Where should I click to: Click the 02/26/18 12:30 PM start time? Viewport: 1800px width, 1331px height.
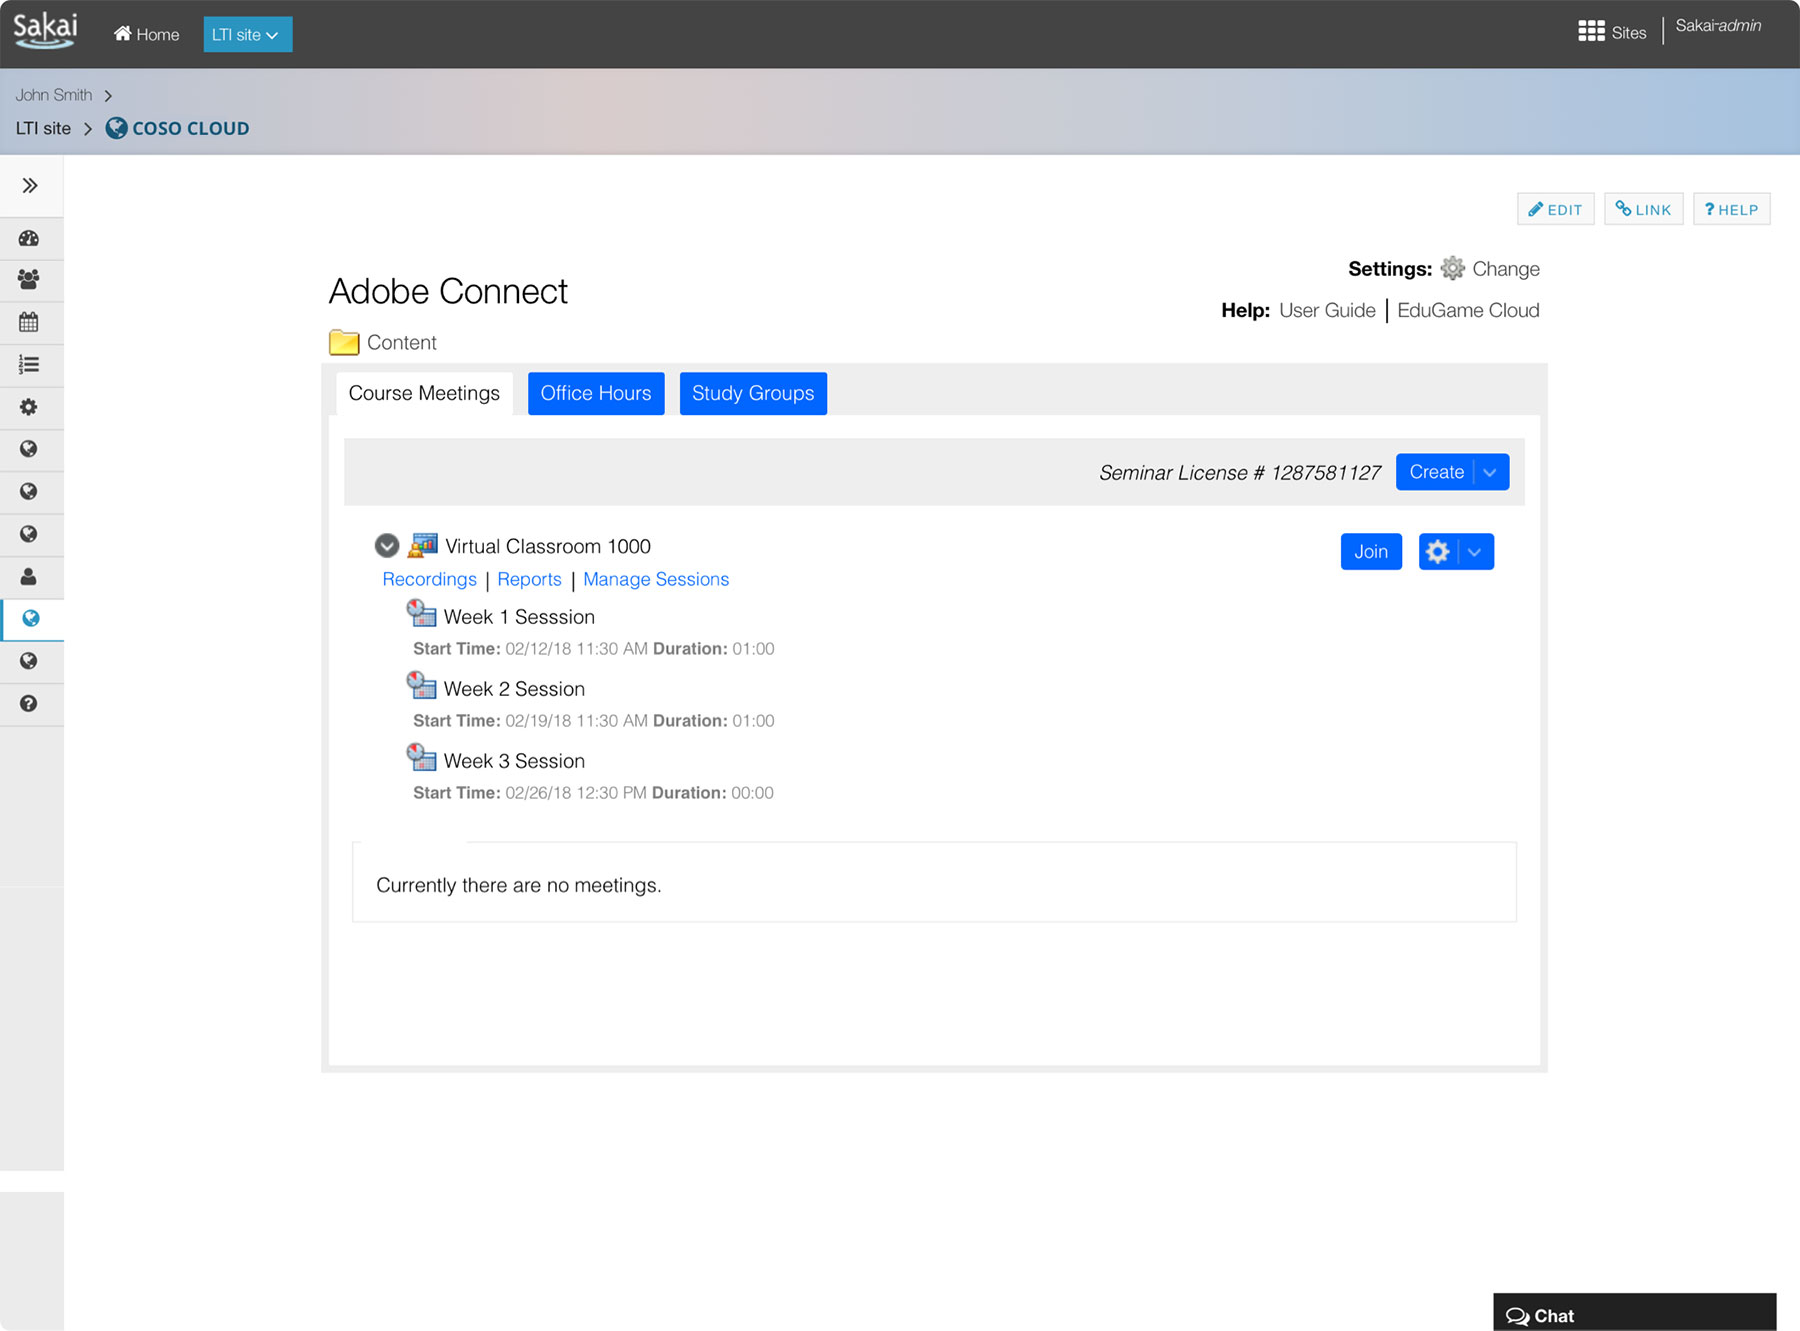(576, 793)
